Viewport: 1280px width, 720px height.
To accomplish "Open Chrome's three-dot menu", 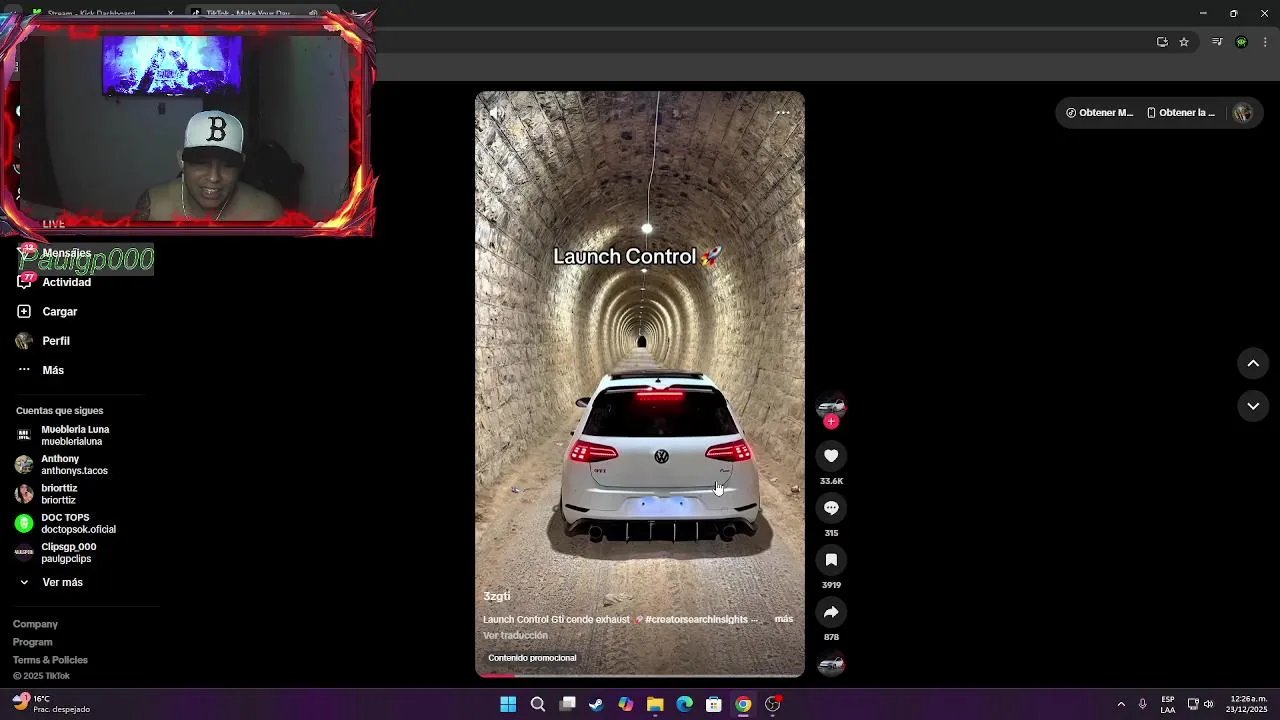I will pos(1266,42).
